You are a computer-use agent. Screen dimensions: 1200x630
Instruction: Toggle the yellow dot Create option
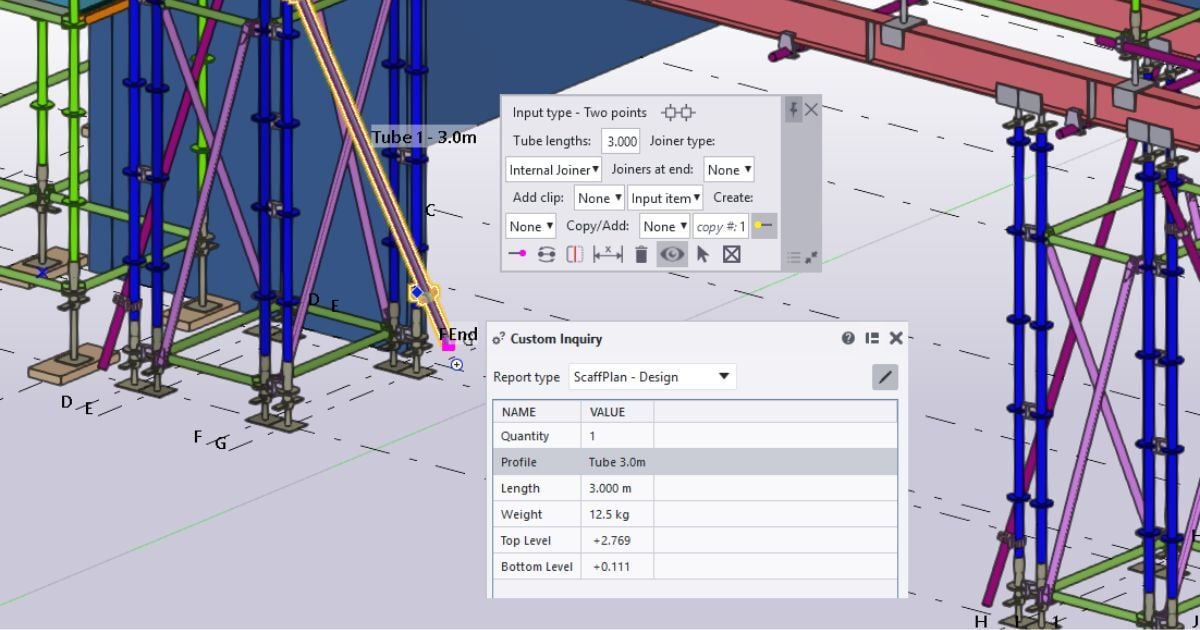764,226
